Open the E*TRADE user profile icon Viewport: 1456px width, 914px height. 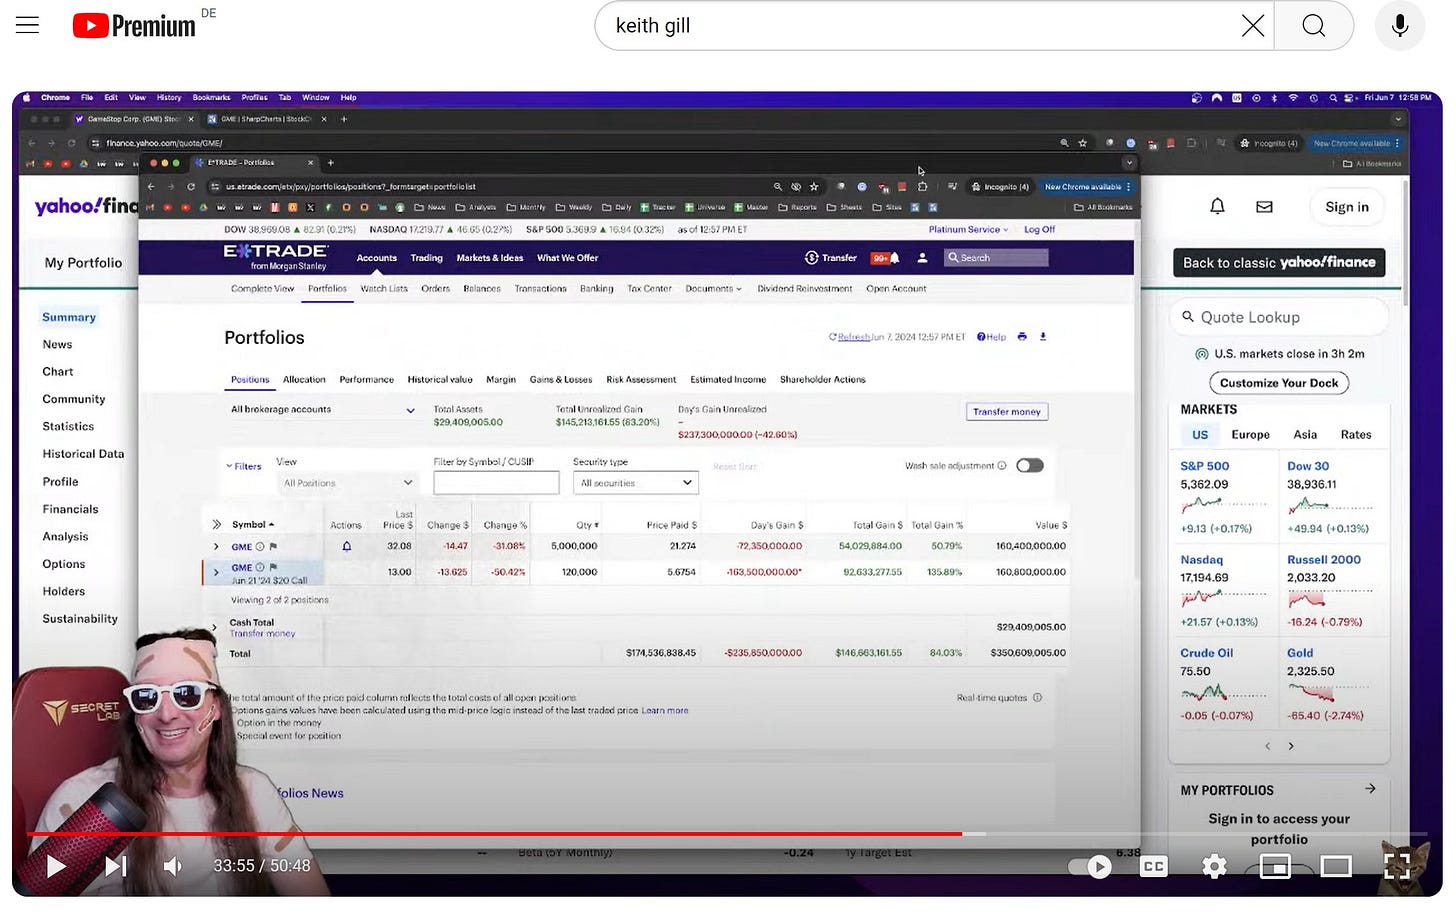[922, 258]
